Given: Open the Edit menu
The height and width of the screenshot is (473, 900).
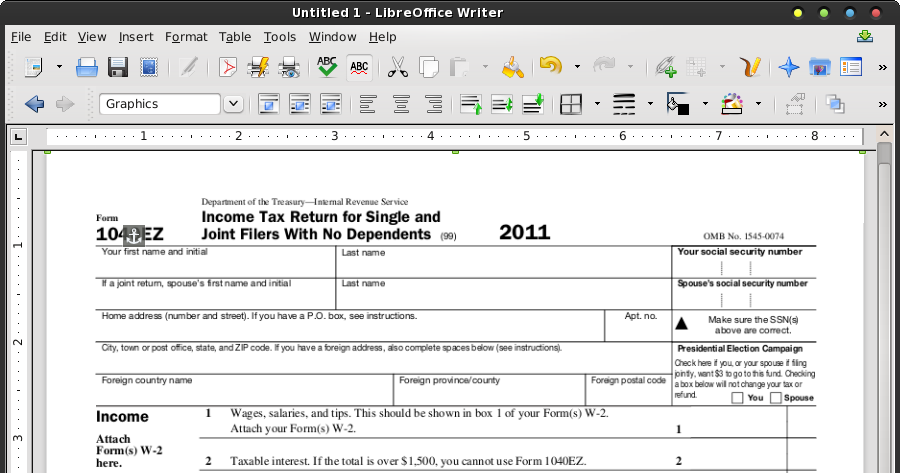Looking at the screenshot, I should pyautogui.click(x=55, y=37).
